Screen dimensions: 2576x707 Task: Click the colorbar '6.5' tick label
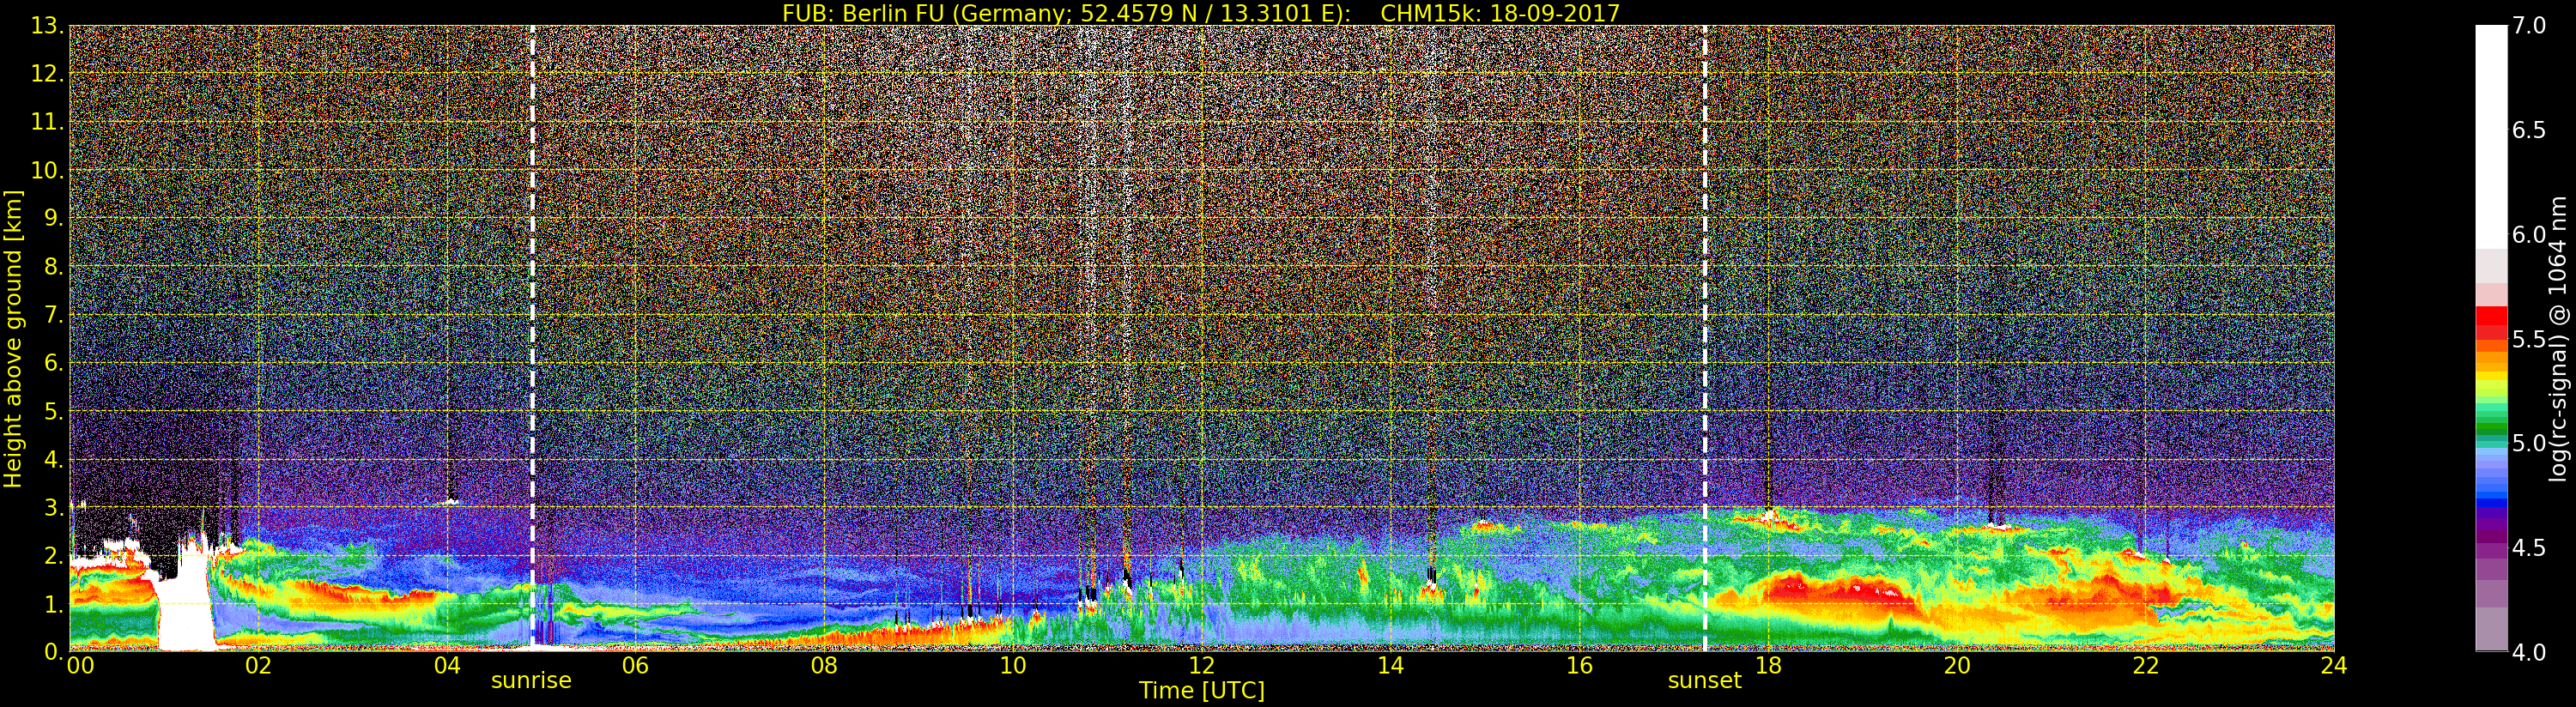[x=2529, y=130]
